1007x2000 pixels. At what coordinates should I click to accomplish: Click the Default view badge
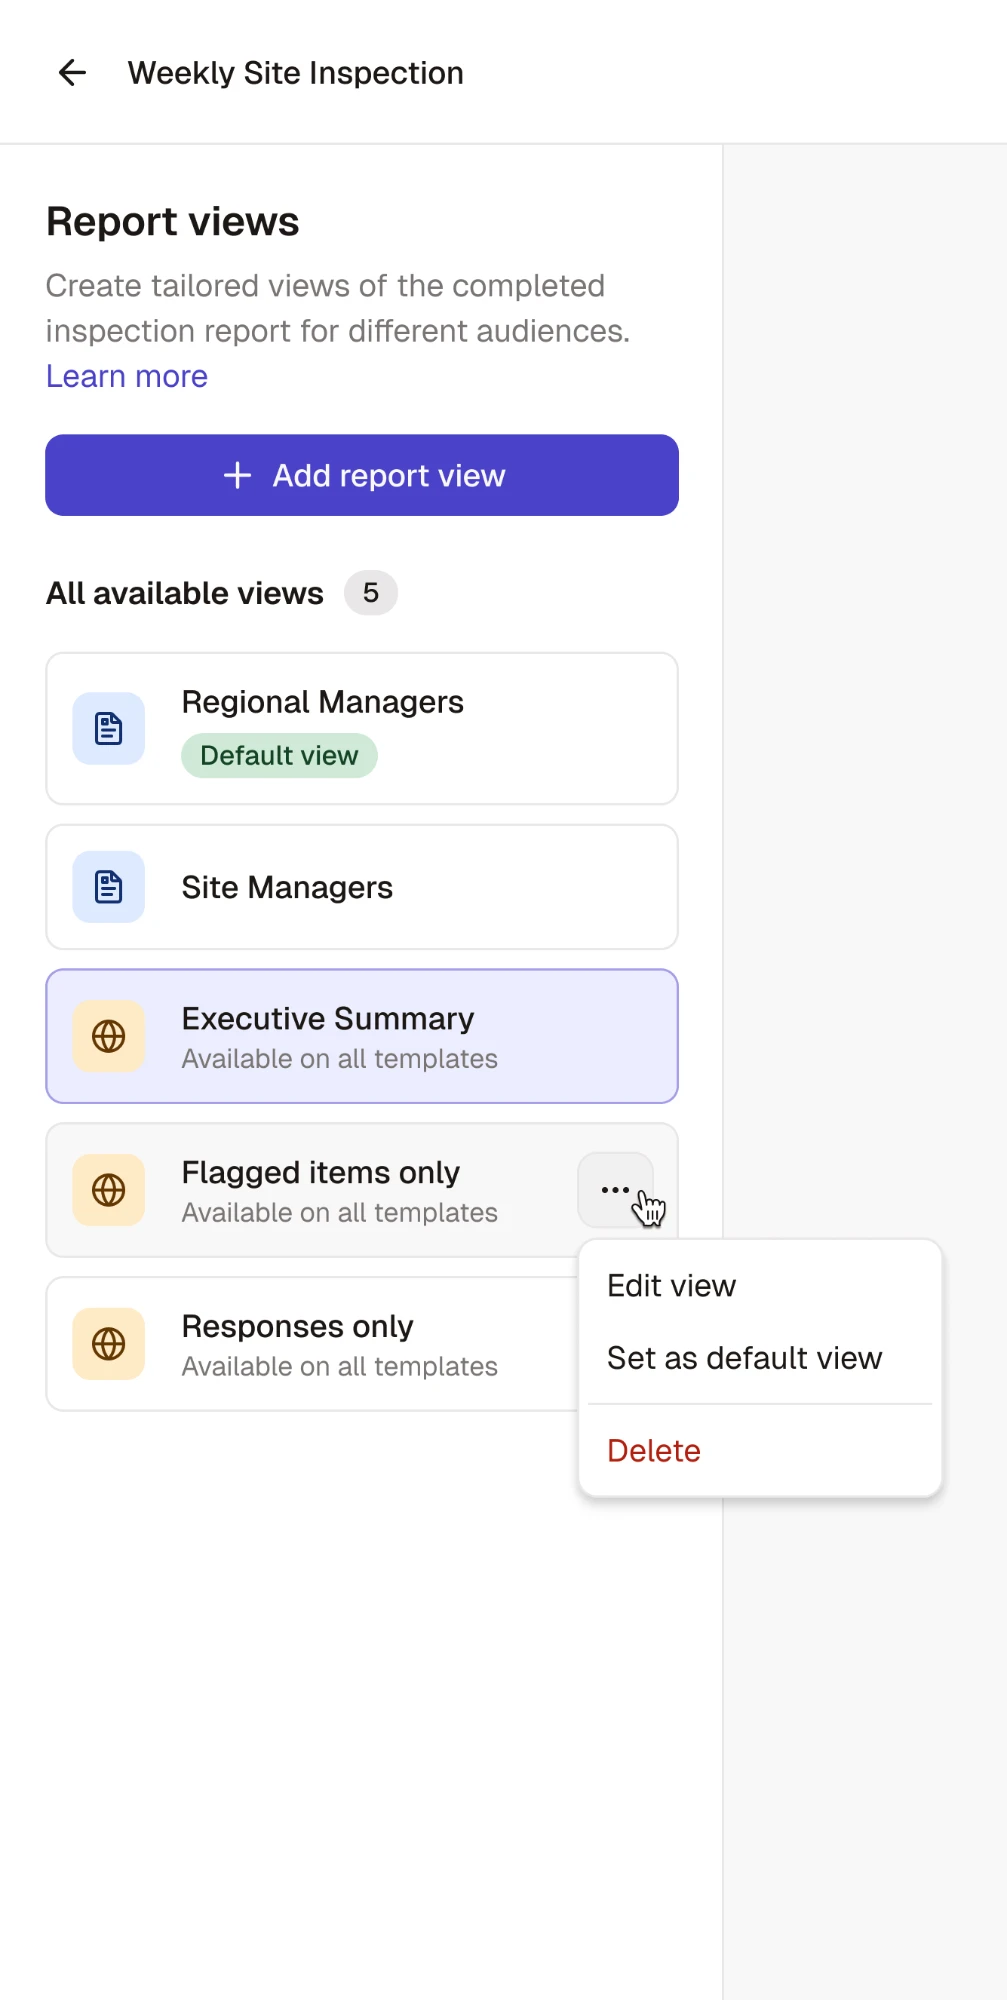point(279,755)
